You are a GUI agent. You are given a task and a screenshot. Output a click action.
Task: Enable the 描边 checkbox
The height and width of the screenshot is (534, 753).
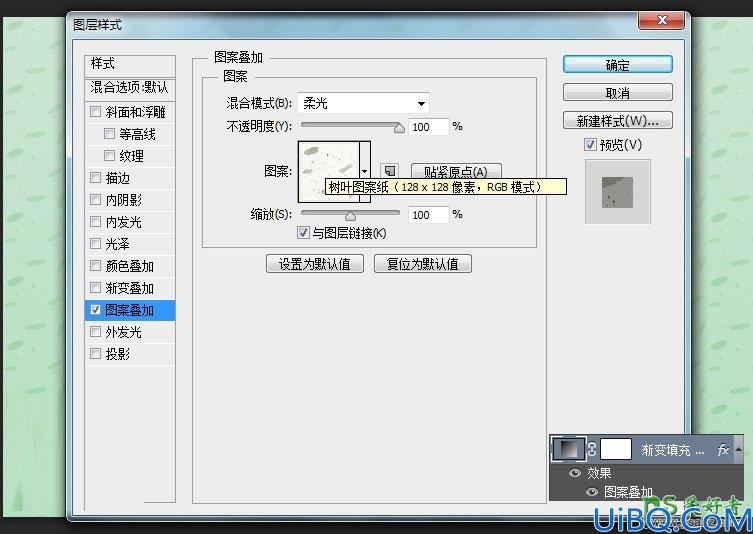click(96, 178)
